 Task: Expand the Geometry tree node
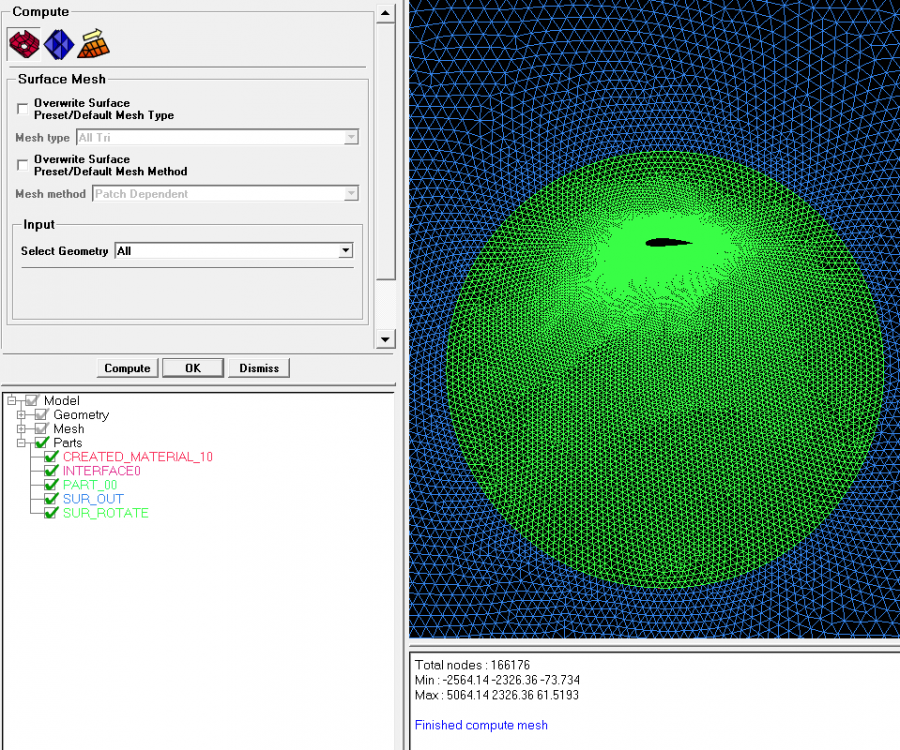[22, 415]
